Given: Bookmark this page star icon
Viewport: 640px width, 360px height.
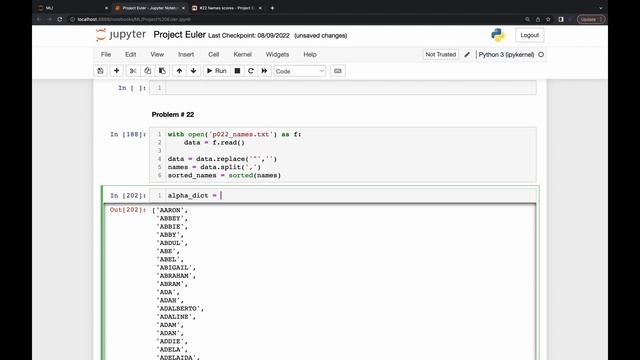Looking at the screenshot, I should pos(548,19).
